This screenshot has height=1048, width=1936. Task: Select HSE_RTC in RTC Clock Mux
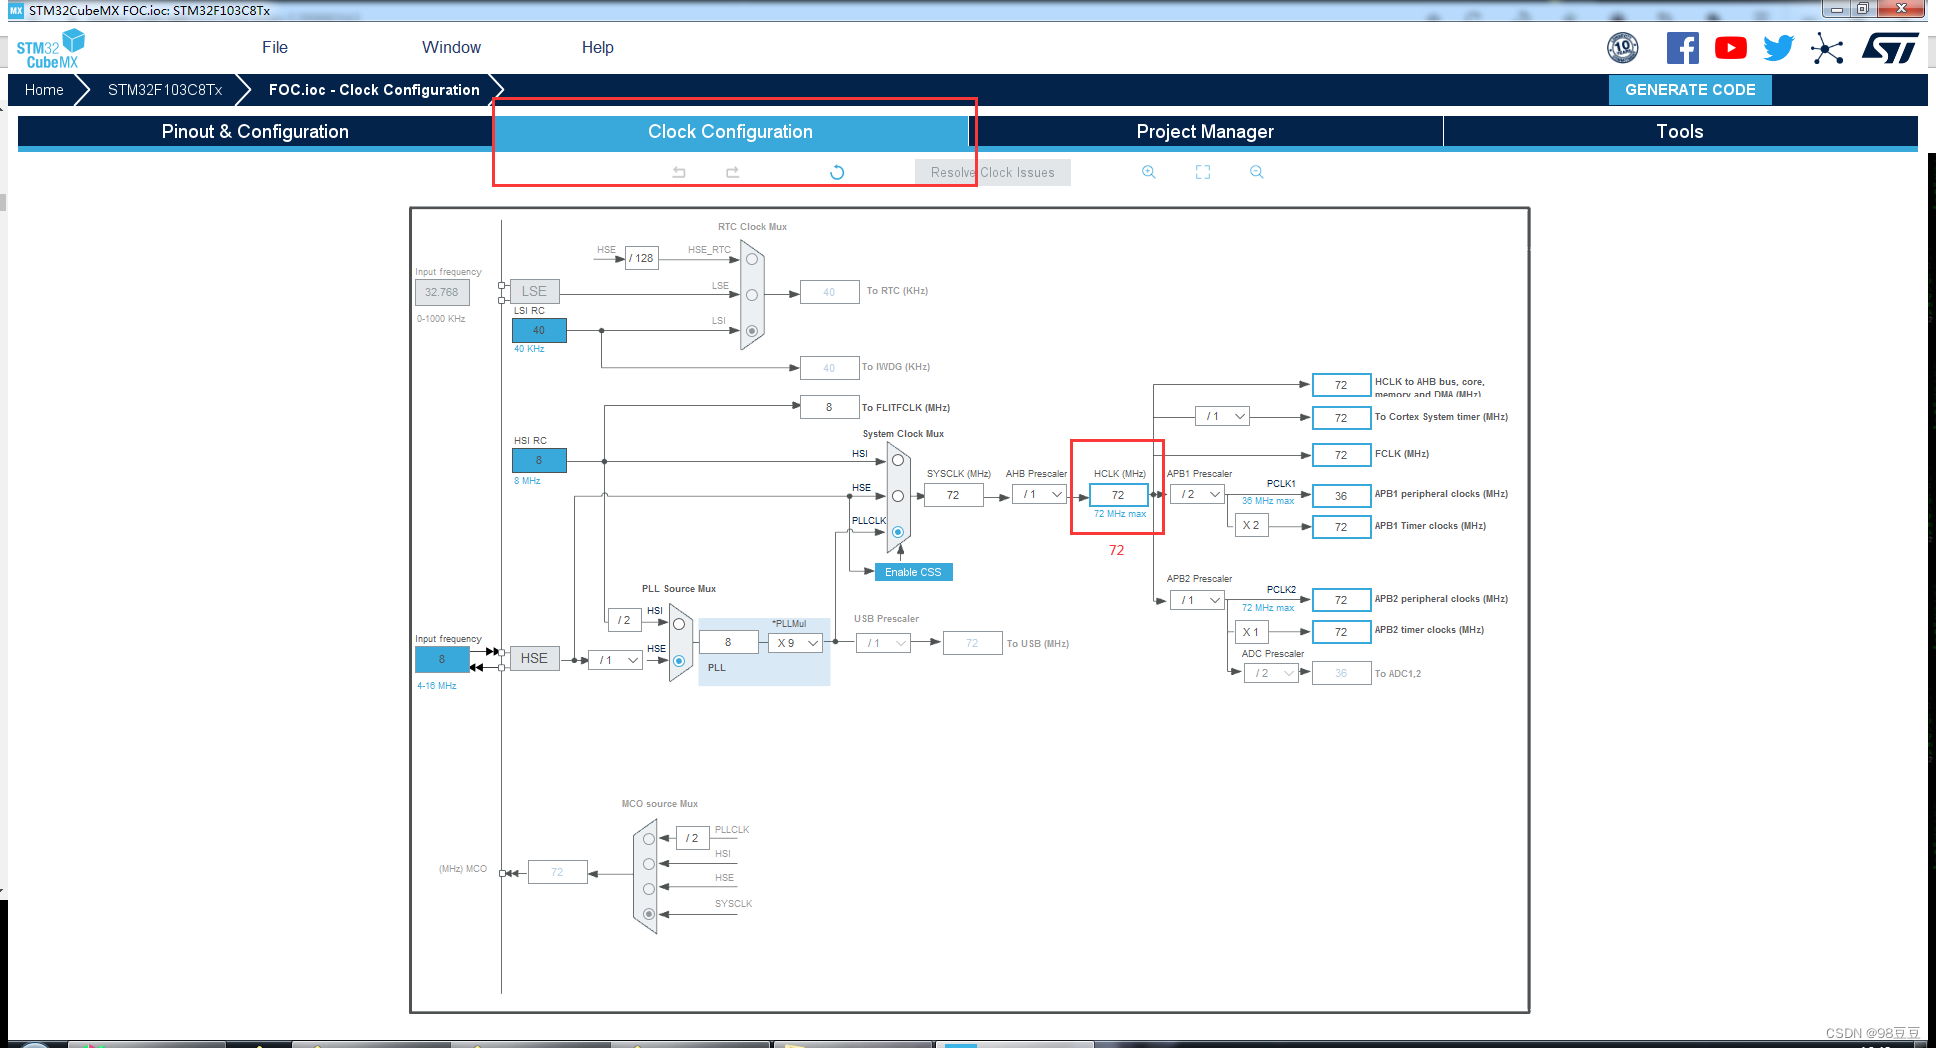752,259
